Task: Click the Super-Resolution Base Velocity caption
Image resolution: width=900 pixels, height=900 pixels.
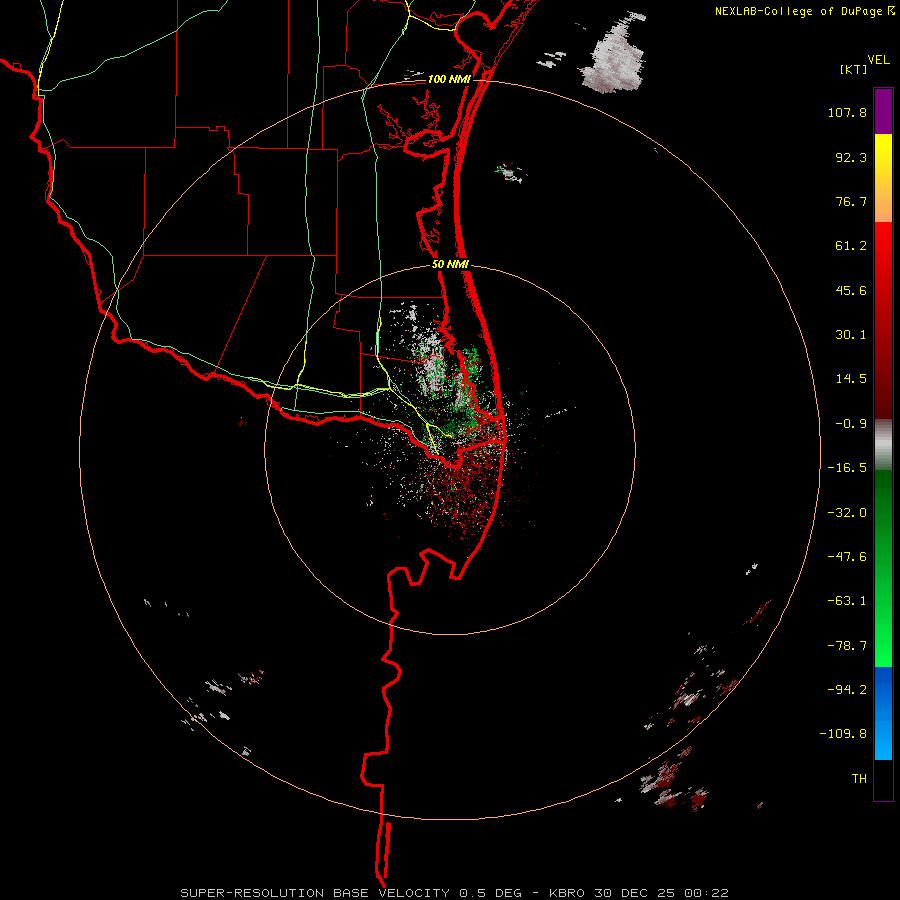Action: pos(455,893)
